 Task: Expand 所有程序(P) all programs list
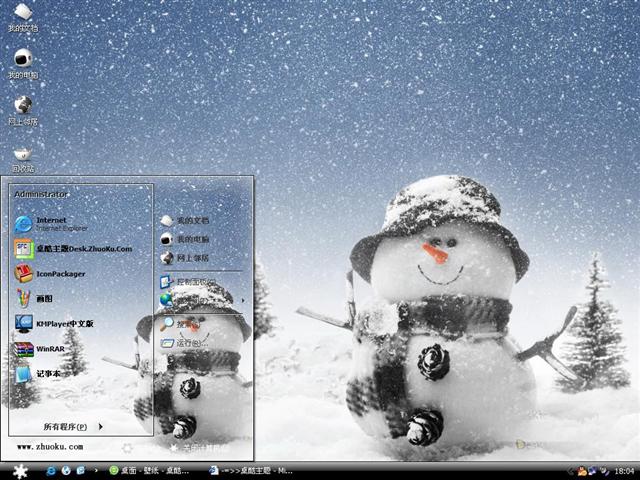pyautogui.click(x=73, y=427)
